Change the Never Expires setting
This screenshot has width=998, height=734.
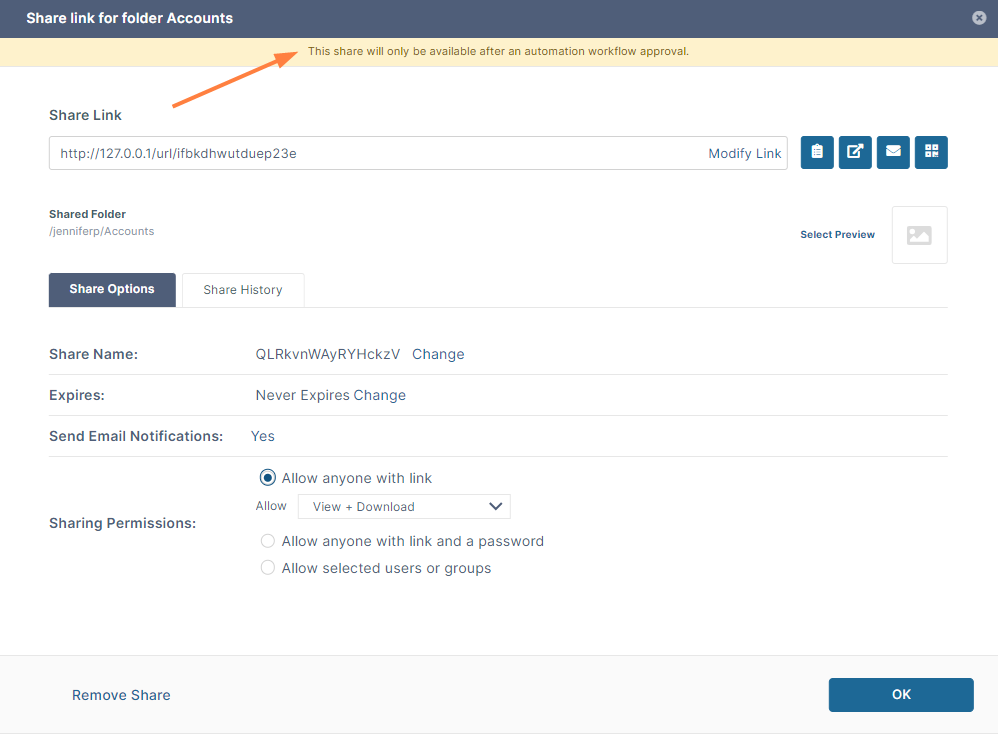[379, 395]
